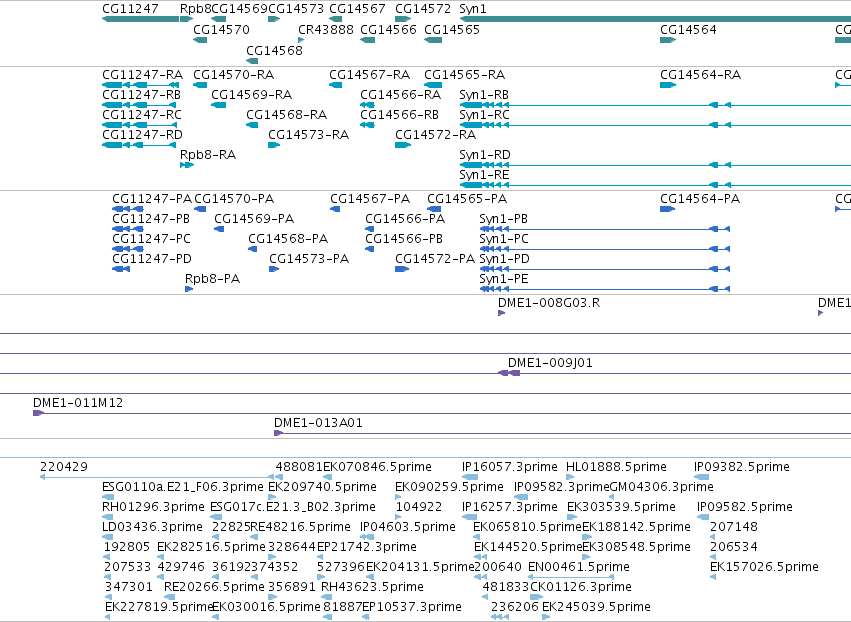Select the CG14569-RA transcript label

tap(251, 94)
